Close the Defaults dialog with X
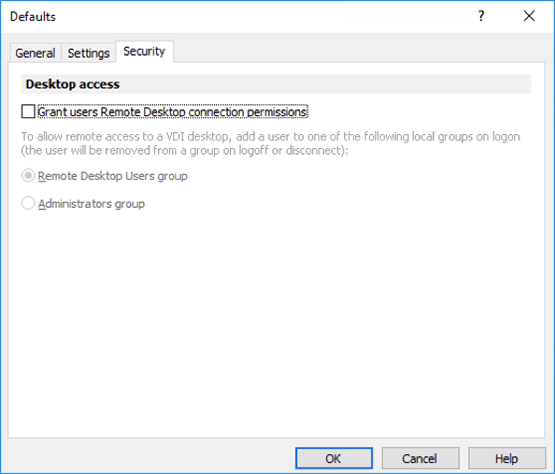The height and width of the screenshot is (474, 555). click(x=529, y=16)
